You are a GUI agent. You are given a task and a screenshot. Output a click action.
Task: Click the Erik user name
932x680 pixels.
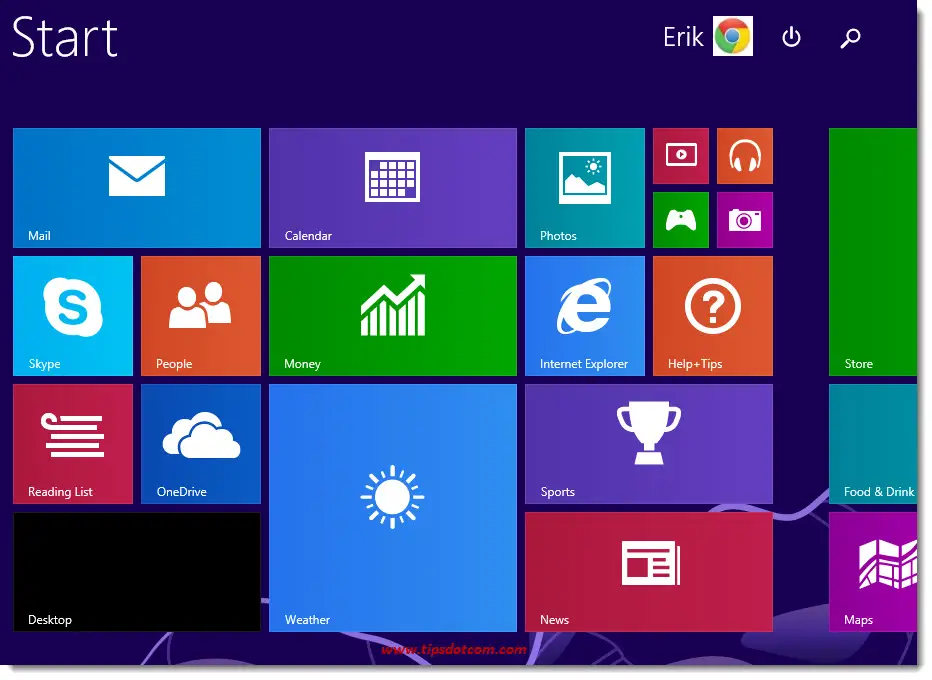pyautogui.click(x=684, y=37)
